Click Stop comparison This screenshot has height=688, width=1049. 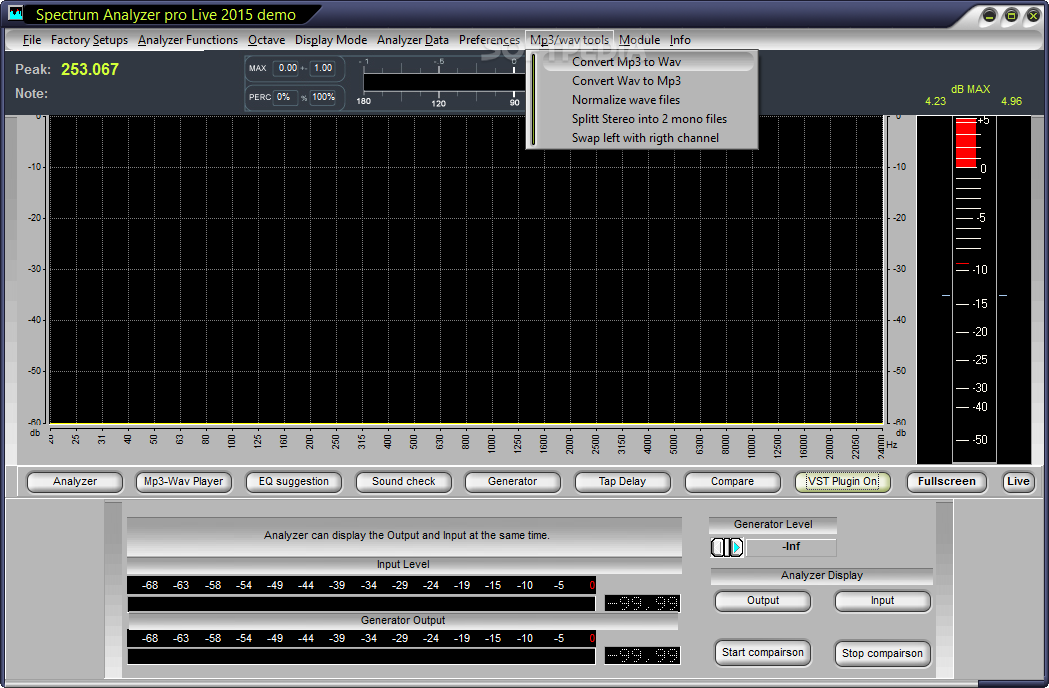[x=882, y=653]
